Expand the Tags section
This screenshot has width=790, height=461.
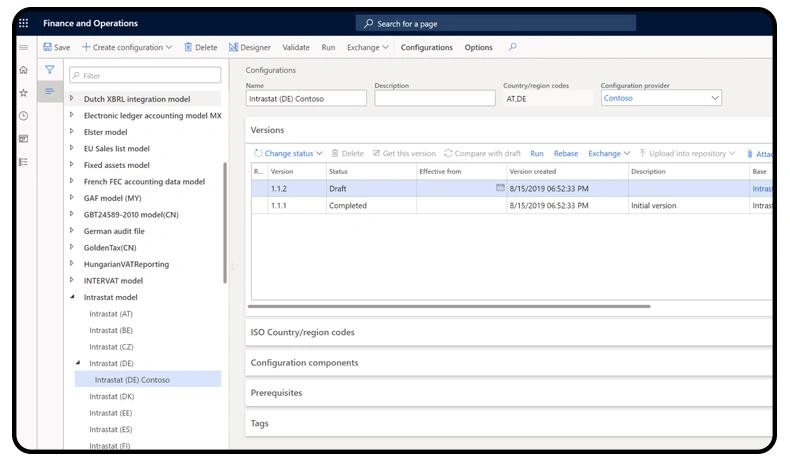(508, 423)
